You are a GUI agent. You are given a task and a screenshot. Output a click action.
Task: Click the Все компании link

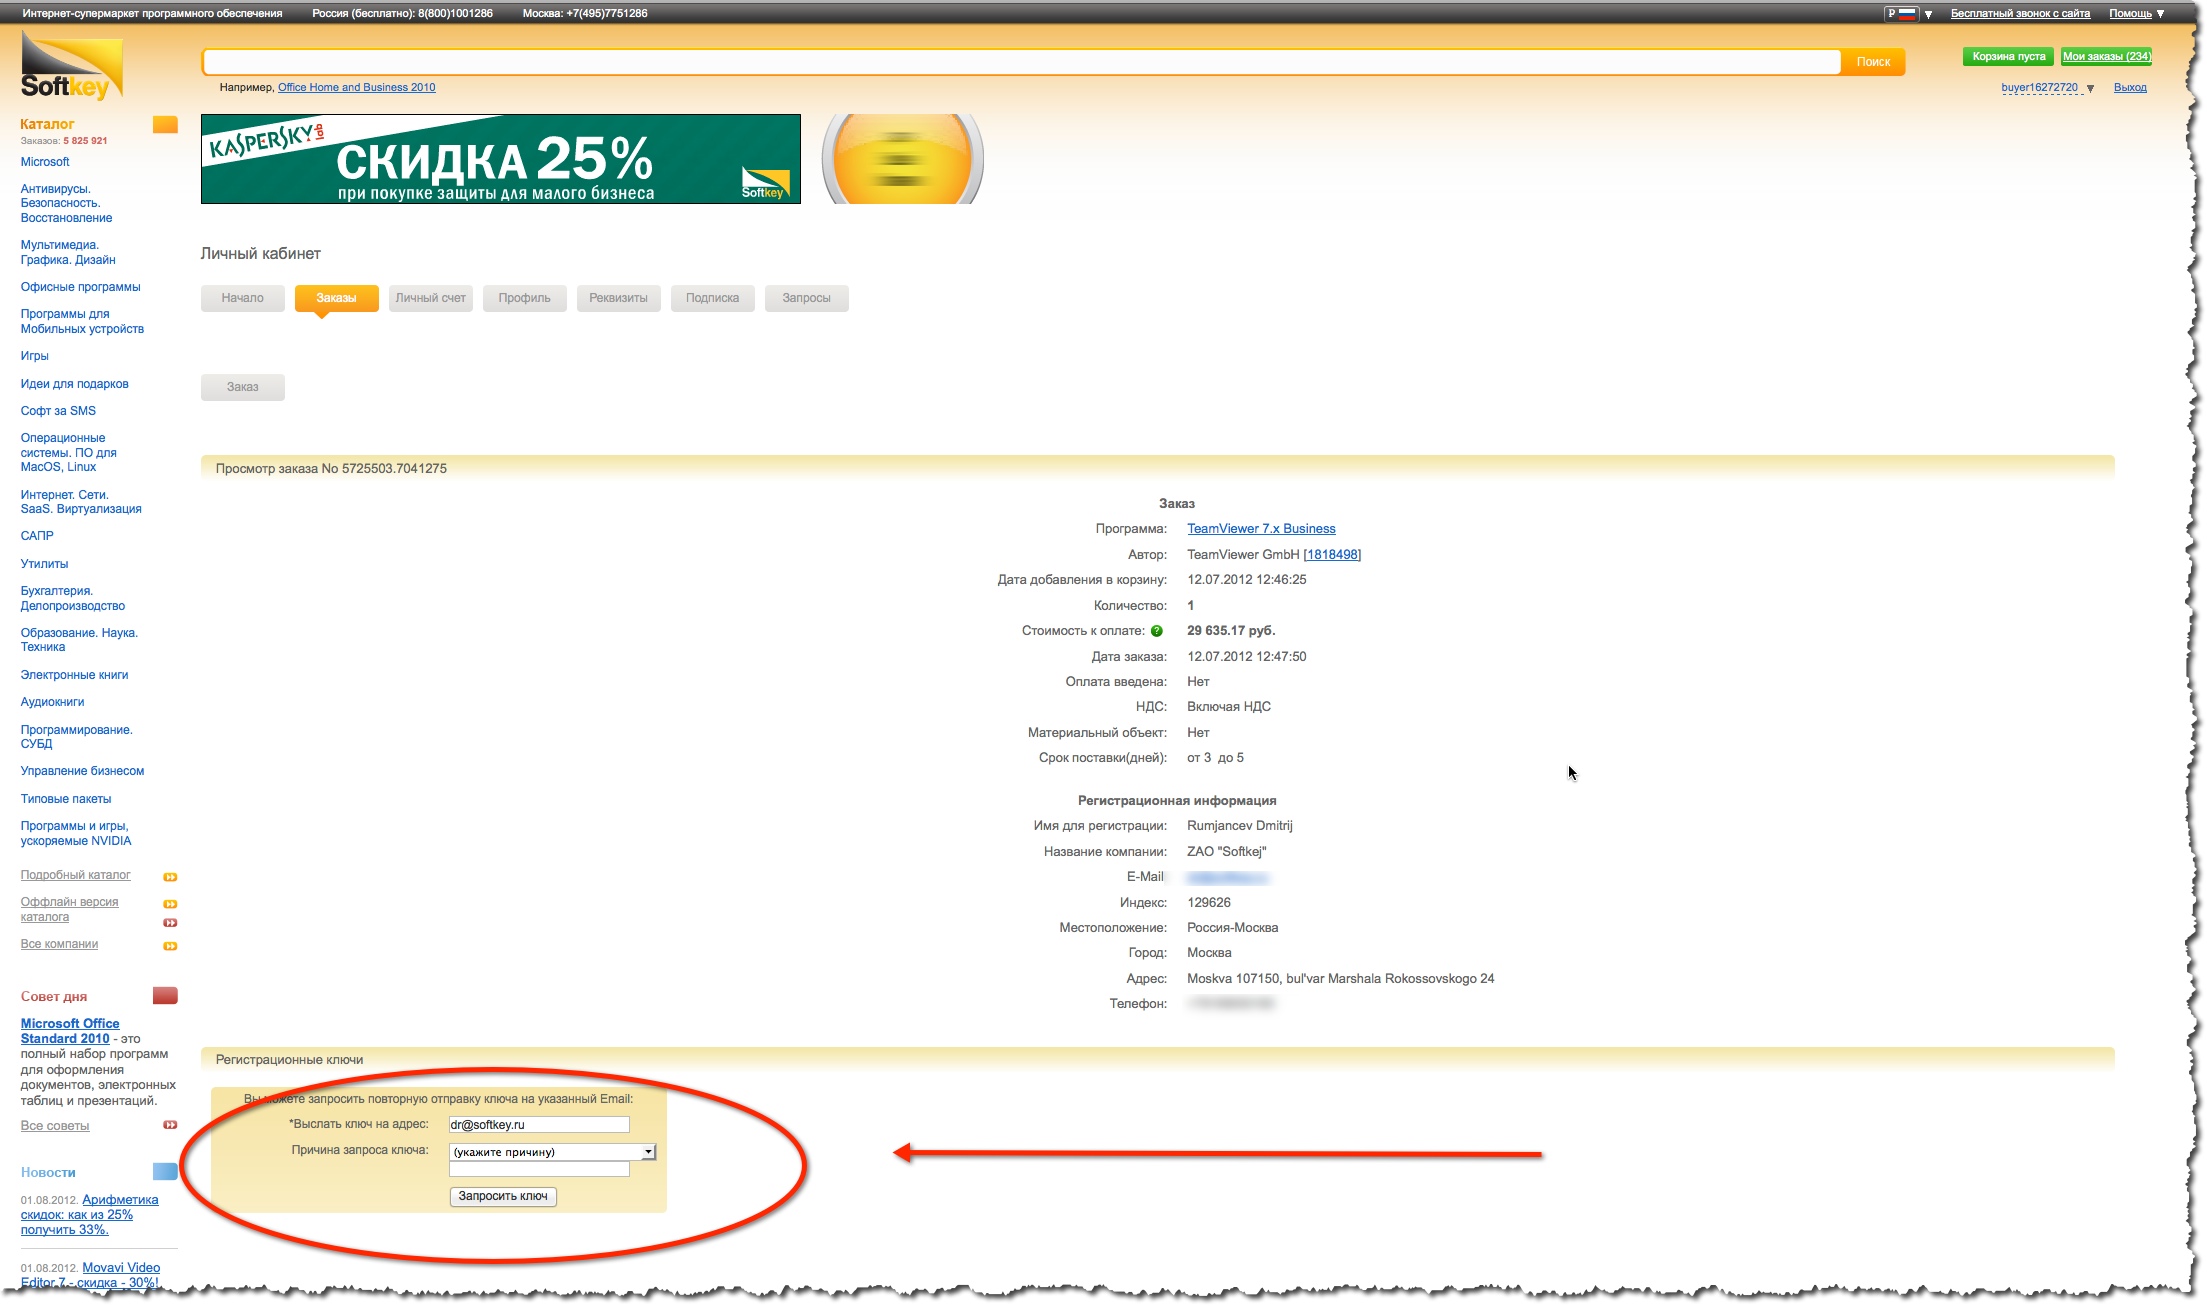[59, 944]
